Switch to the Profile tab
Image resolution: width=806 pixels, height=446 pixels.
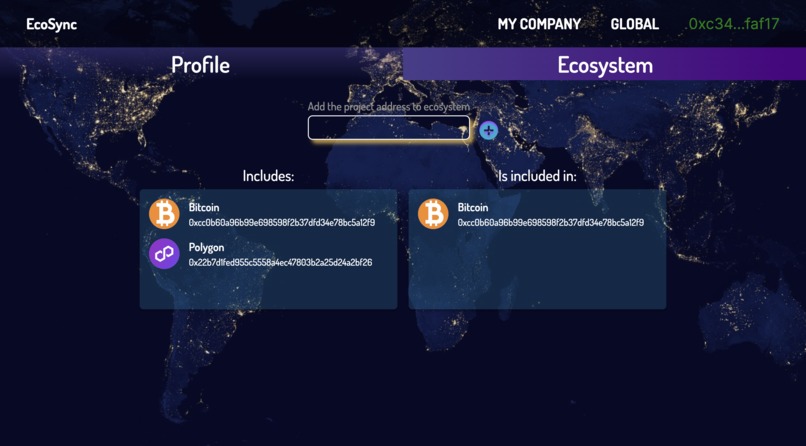click(201, 65)
